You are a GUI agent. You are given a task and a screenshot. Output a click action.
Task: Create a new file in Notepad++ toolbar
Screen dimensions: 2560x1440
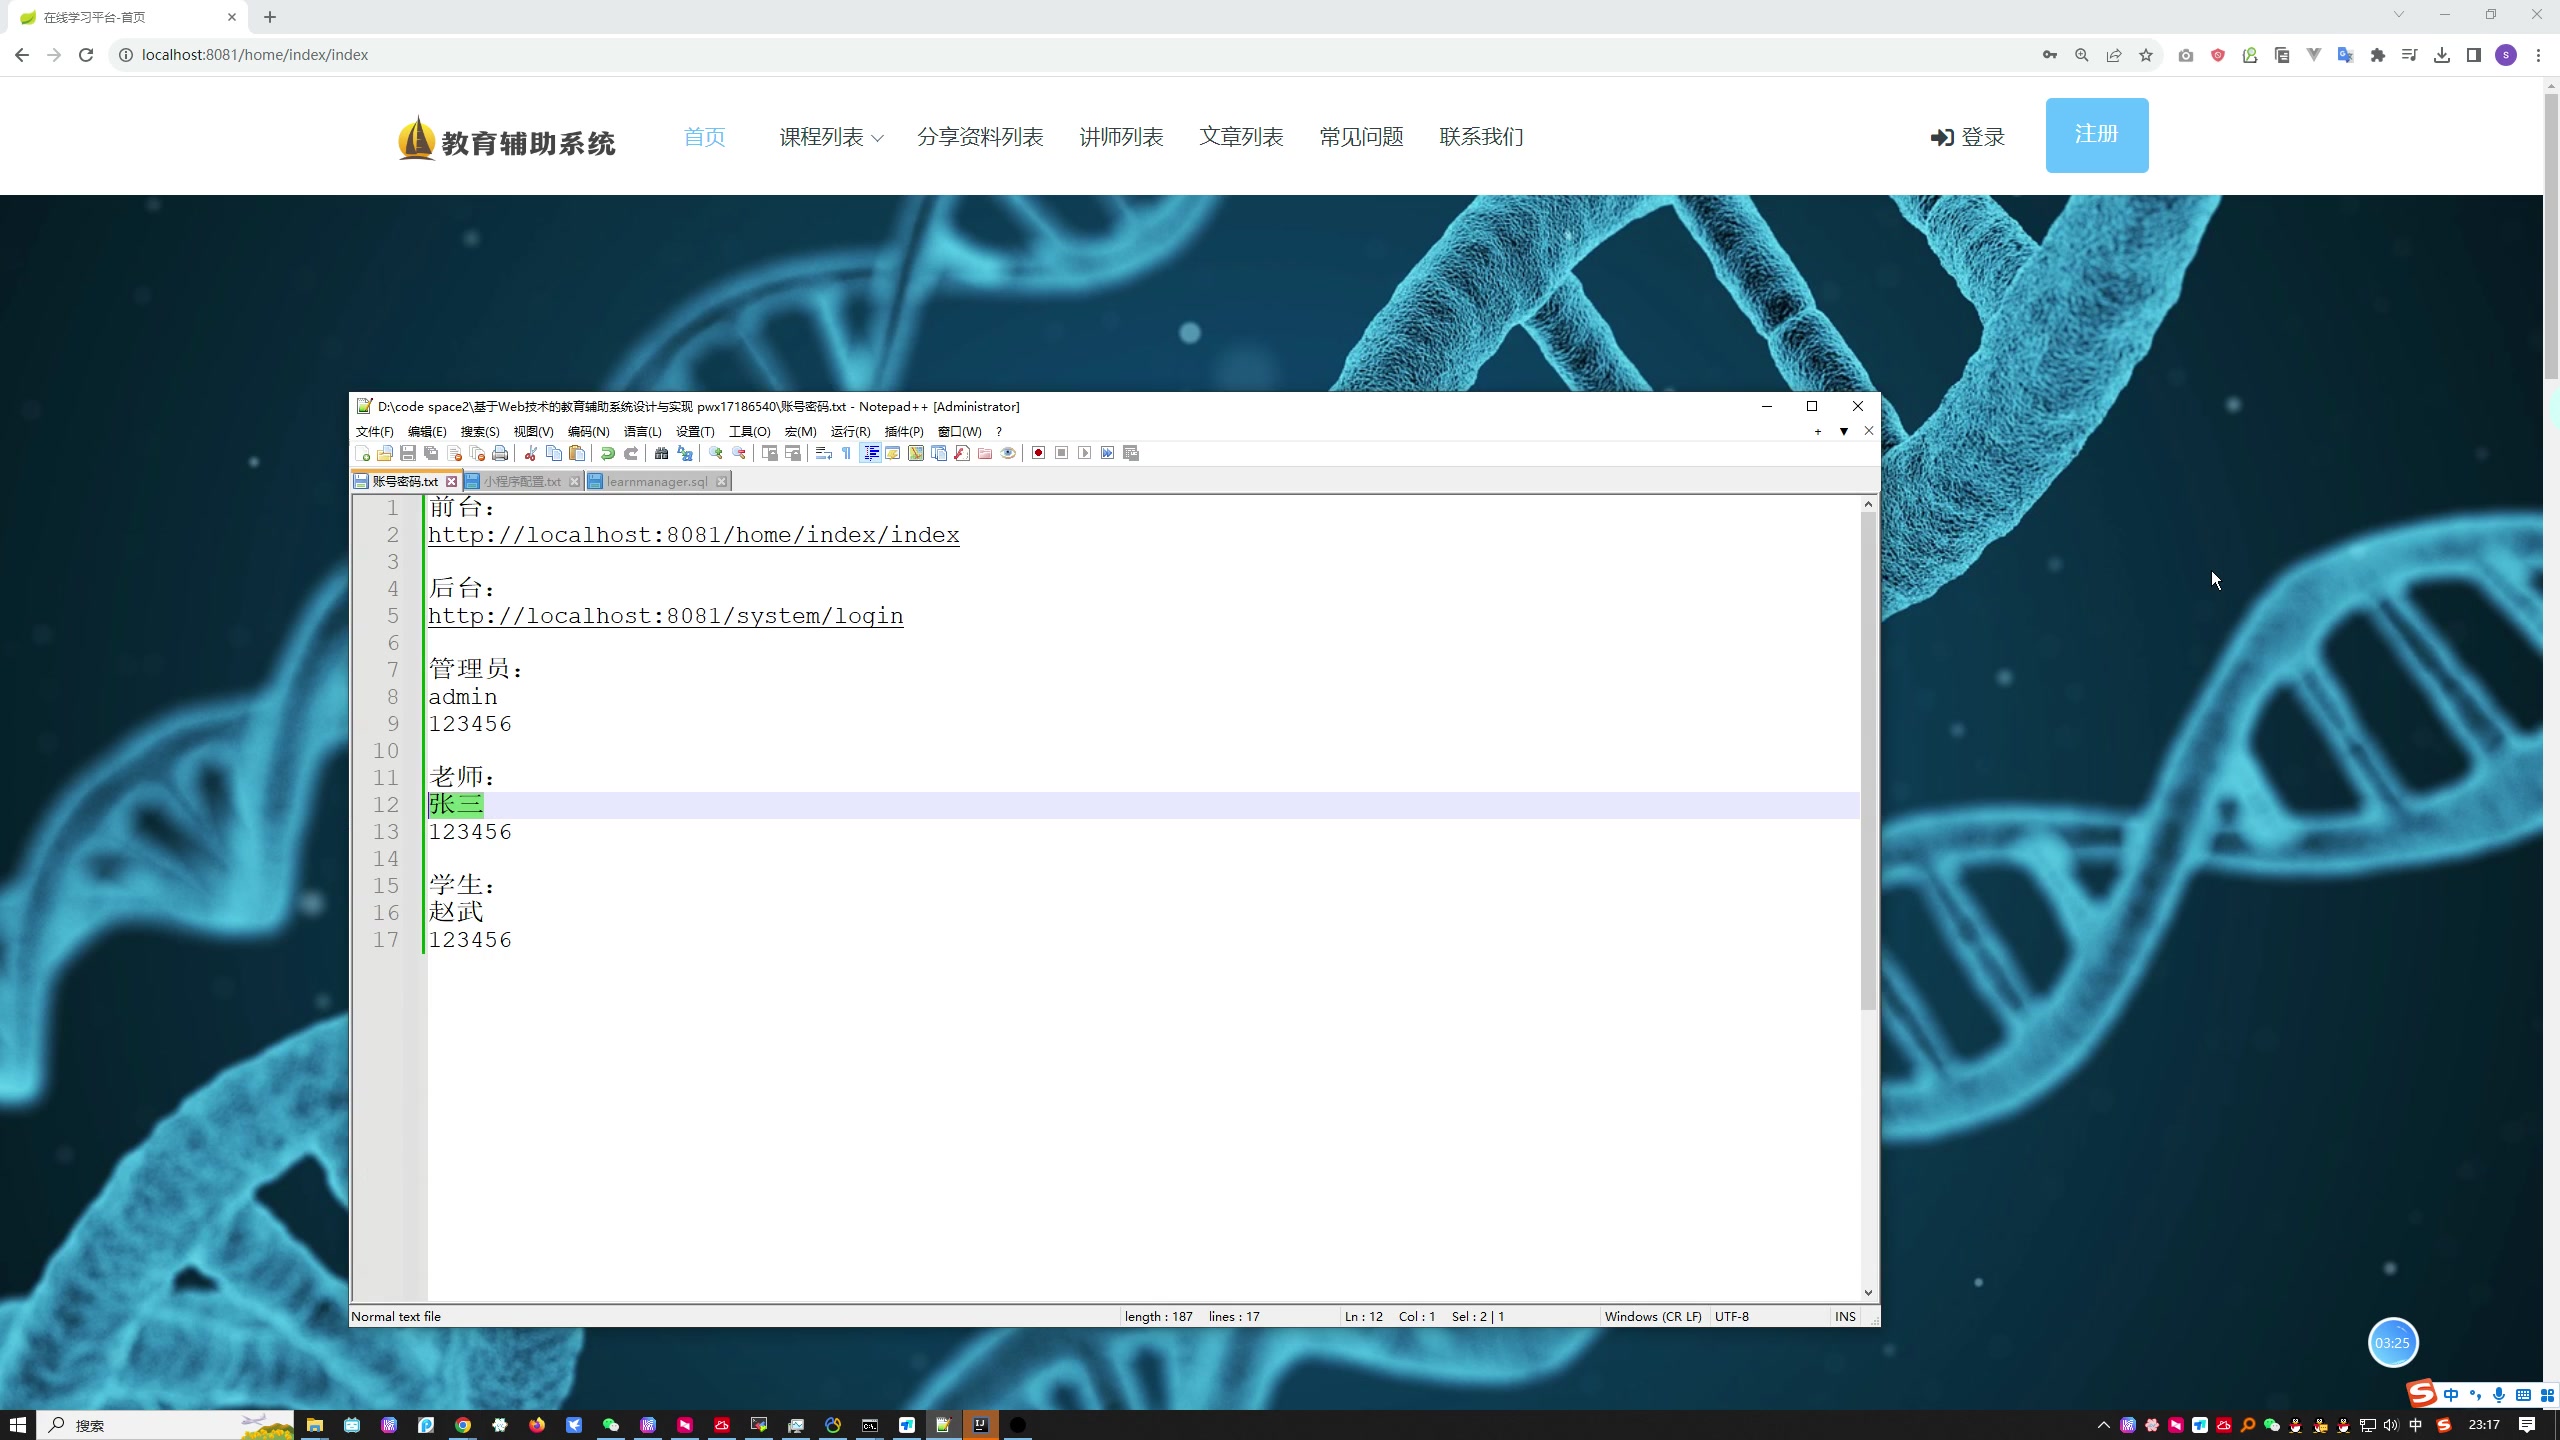(363, 454)
